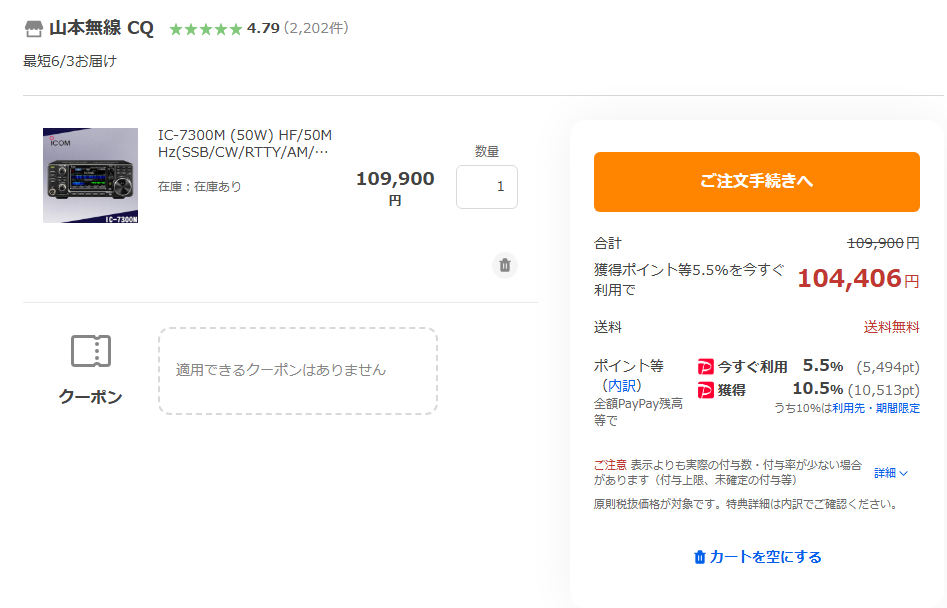Viewport: 947px width, 608px height.
Task: Click the green star rating icons
Action: (206, 29)
